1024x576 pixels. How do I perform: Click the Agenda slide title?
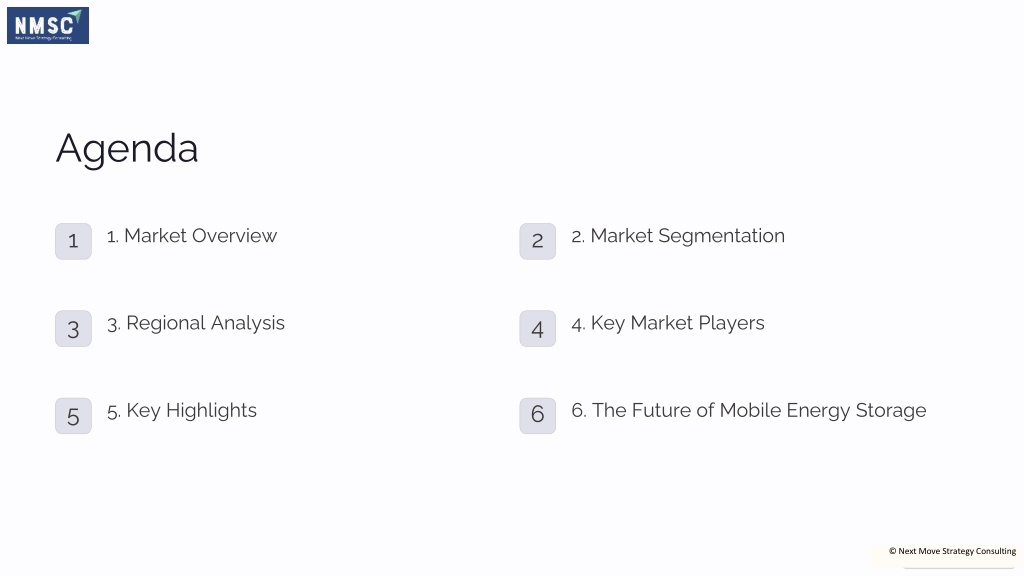click(x=127, y=150)
